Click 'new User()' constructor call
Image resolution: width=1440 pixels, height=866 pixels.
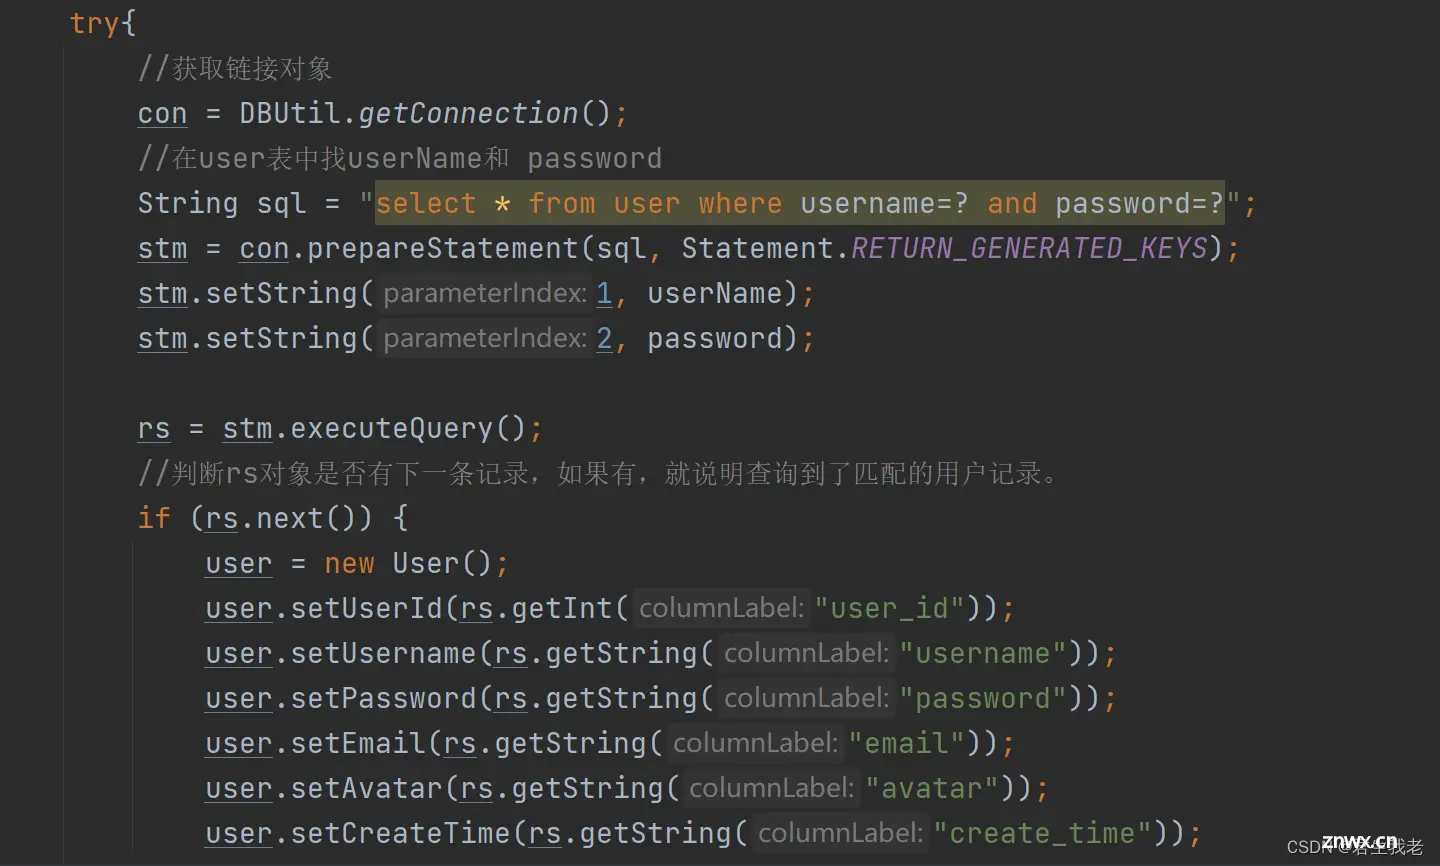pyautogui.click(x=408, y=563)
